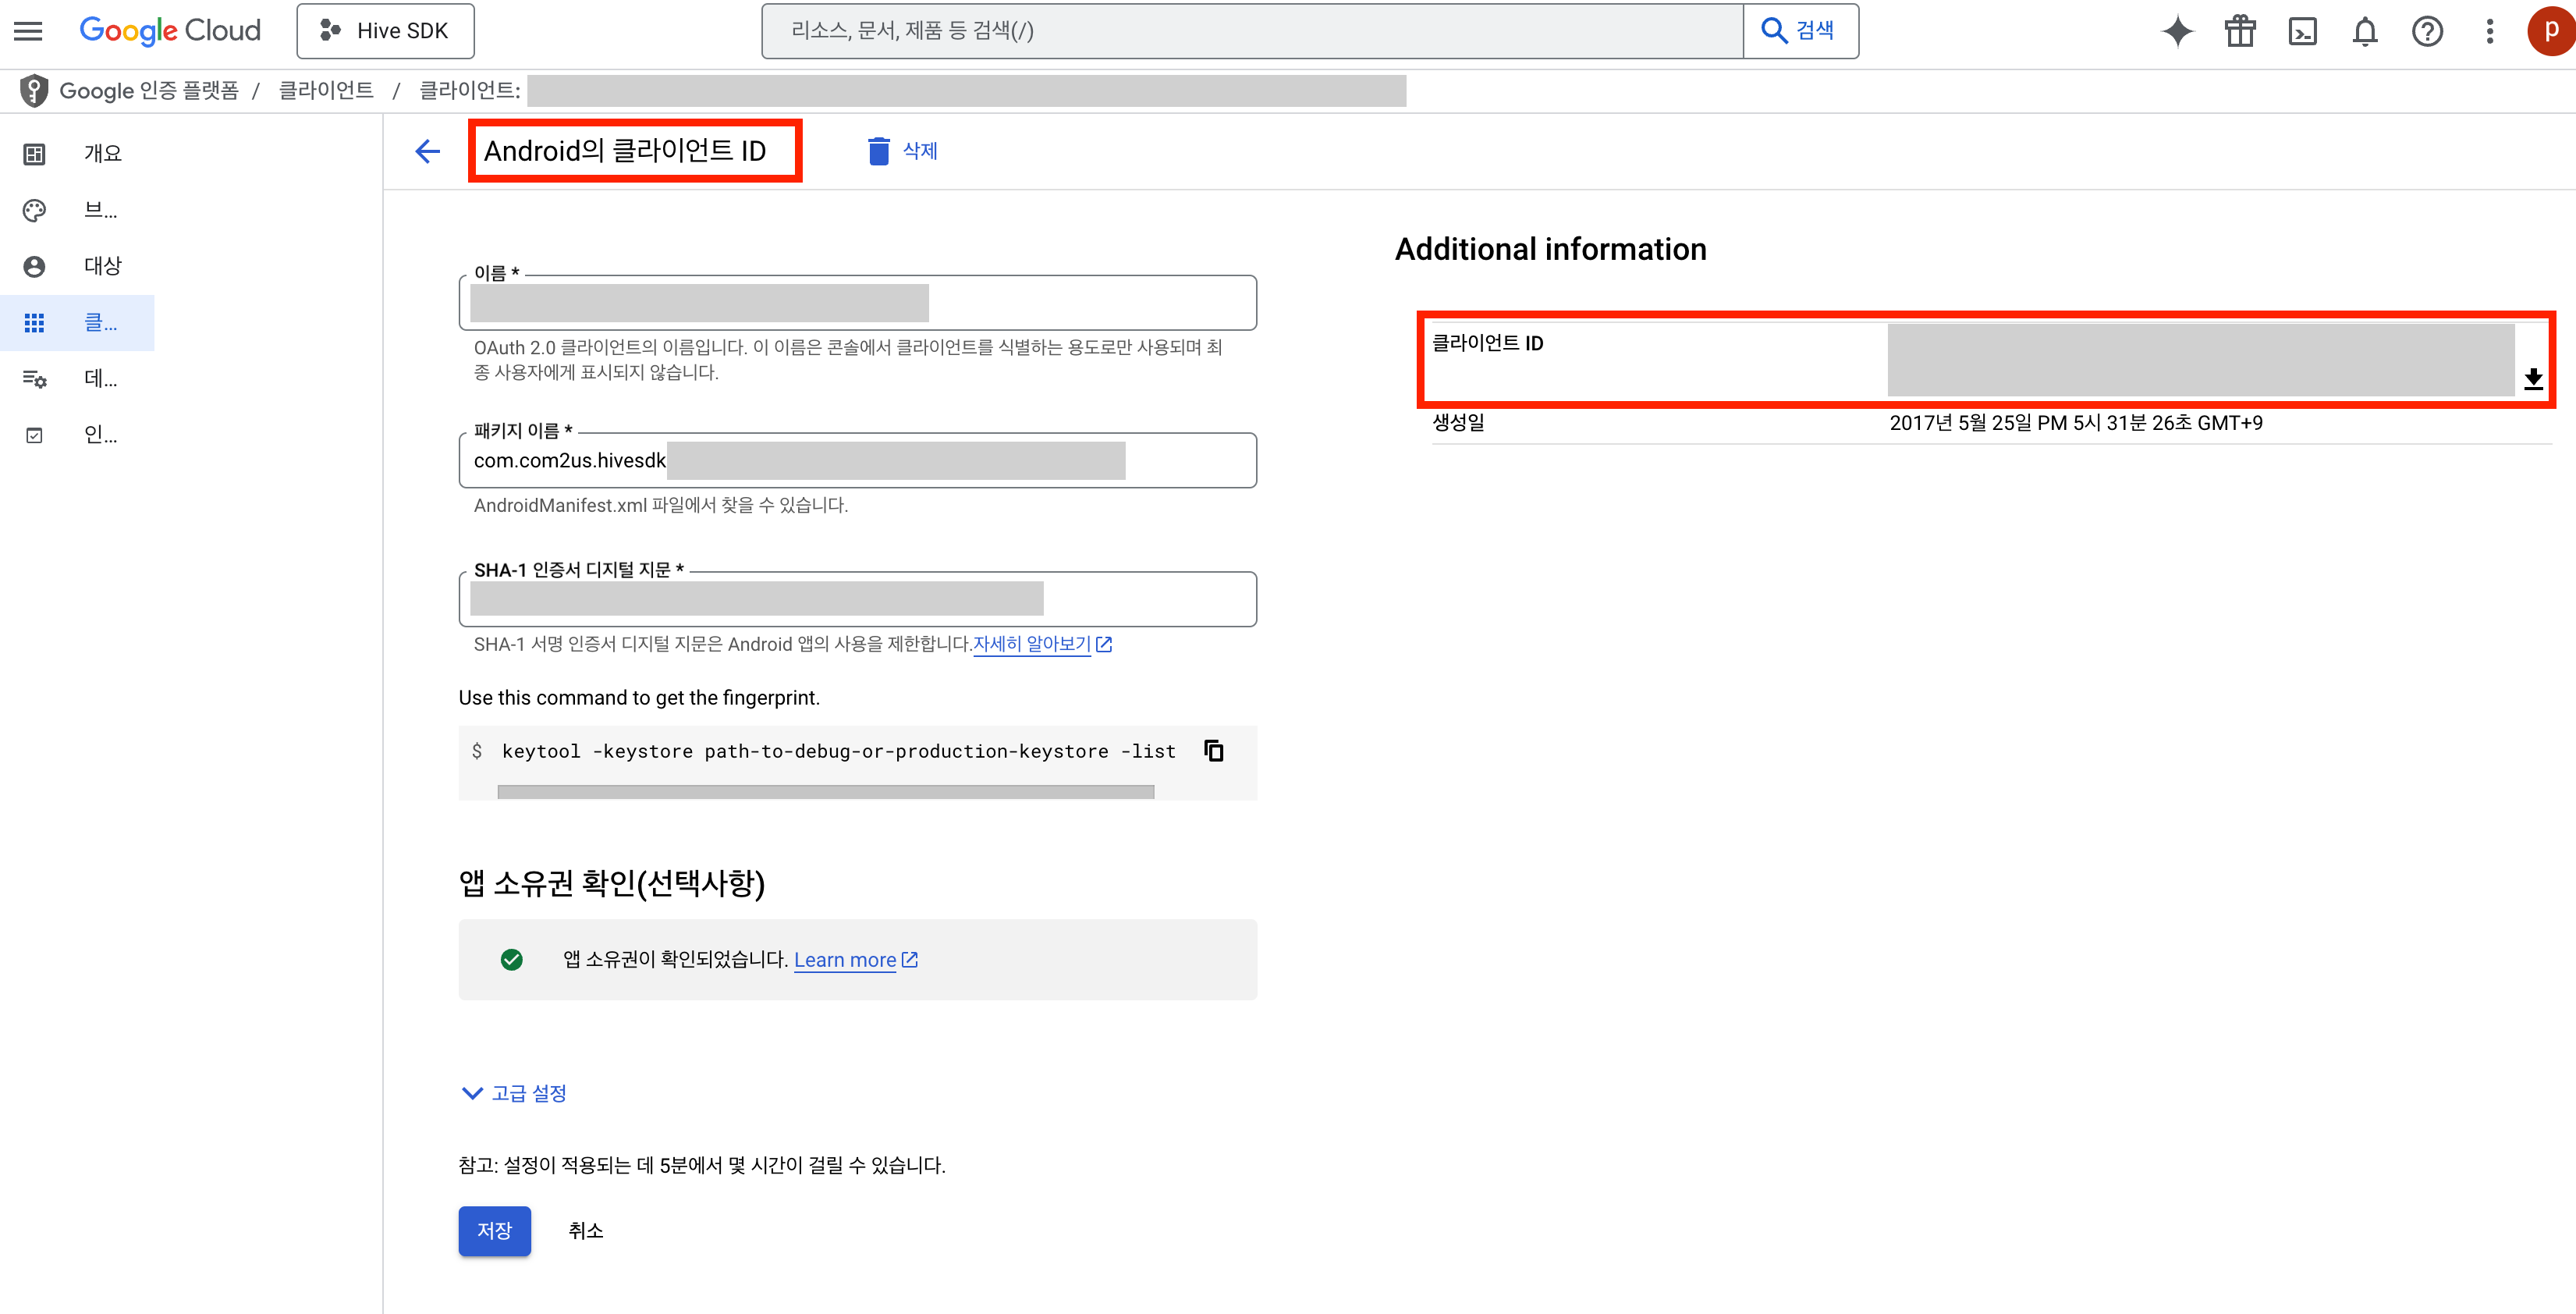Image resolution: width=2576 pixels, height=1314 pixels.
Task: Open the notifications bell
Action: (2364, 31)
